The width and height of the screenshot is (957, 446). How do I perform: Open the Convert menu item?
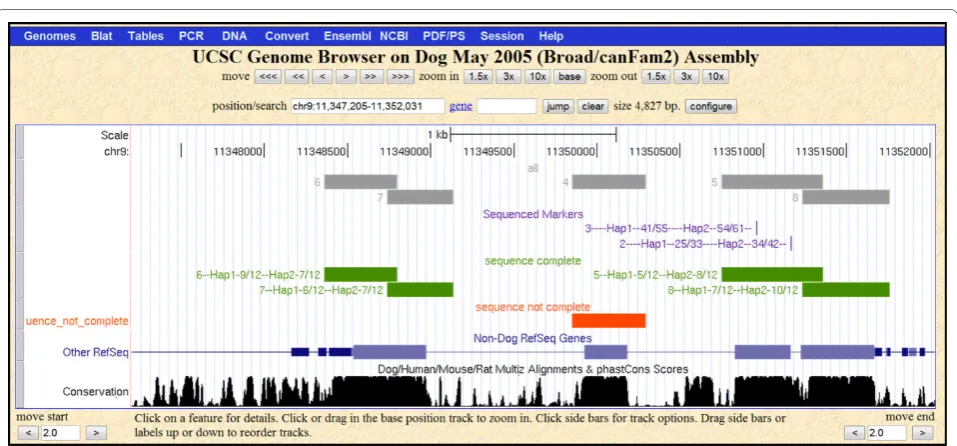coord(287,36)
